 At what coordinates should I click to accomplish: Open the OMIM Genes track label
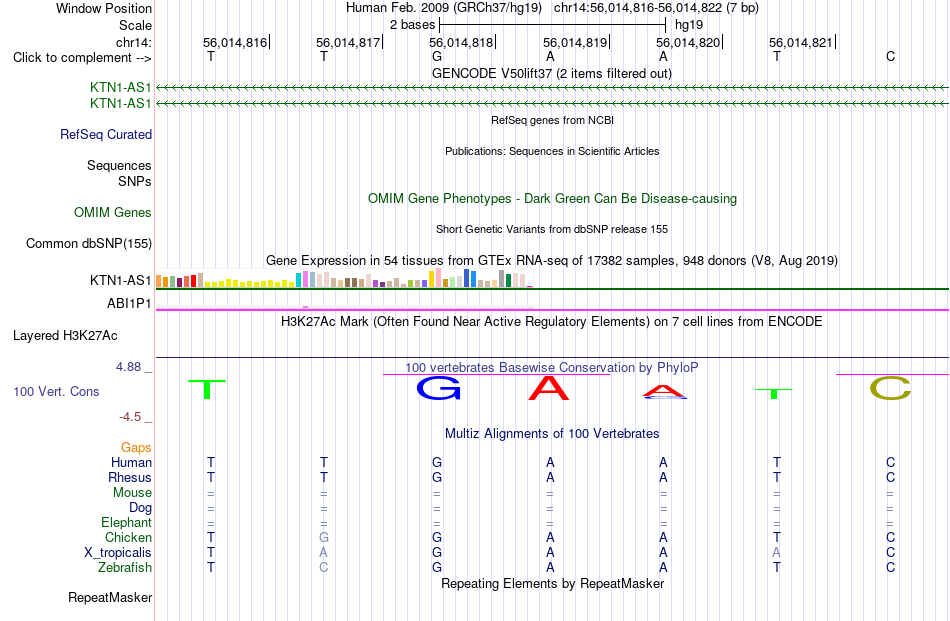(x=112, y=213)
